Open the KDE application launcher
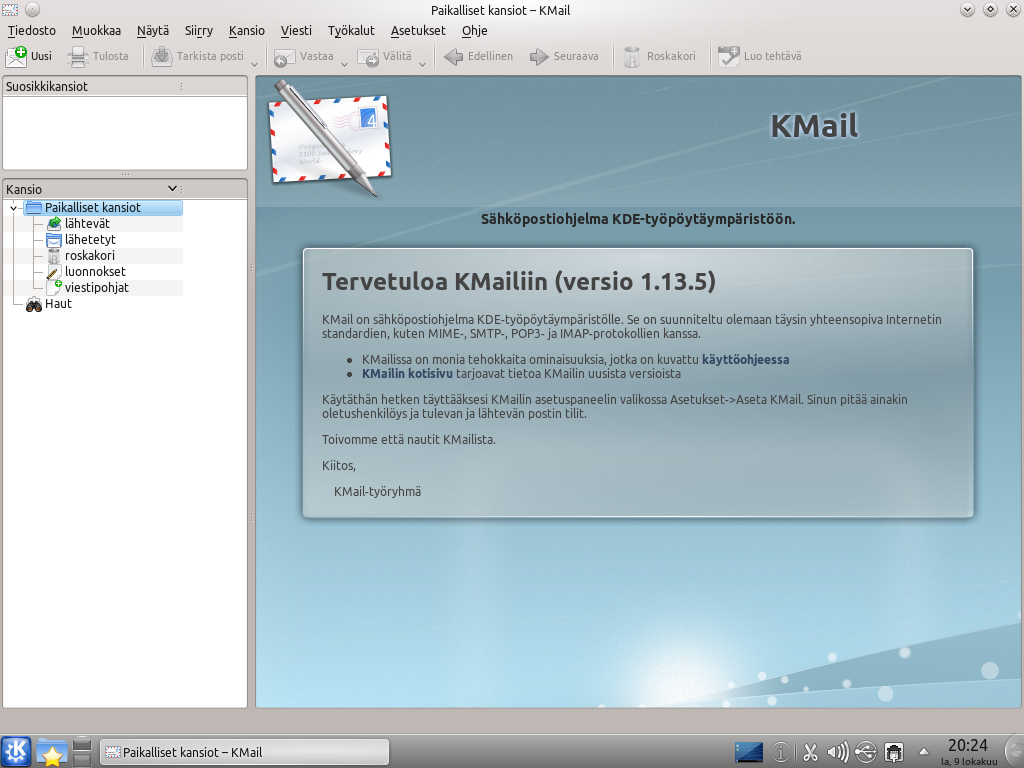This screenshot has height=768, width=1024. point(16,751)
